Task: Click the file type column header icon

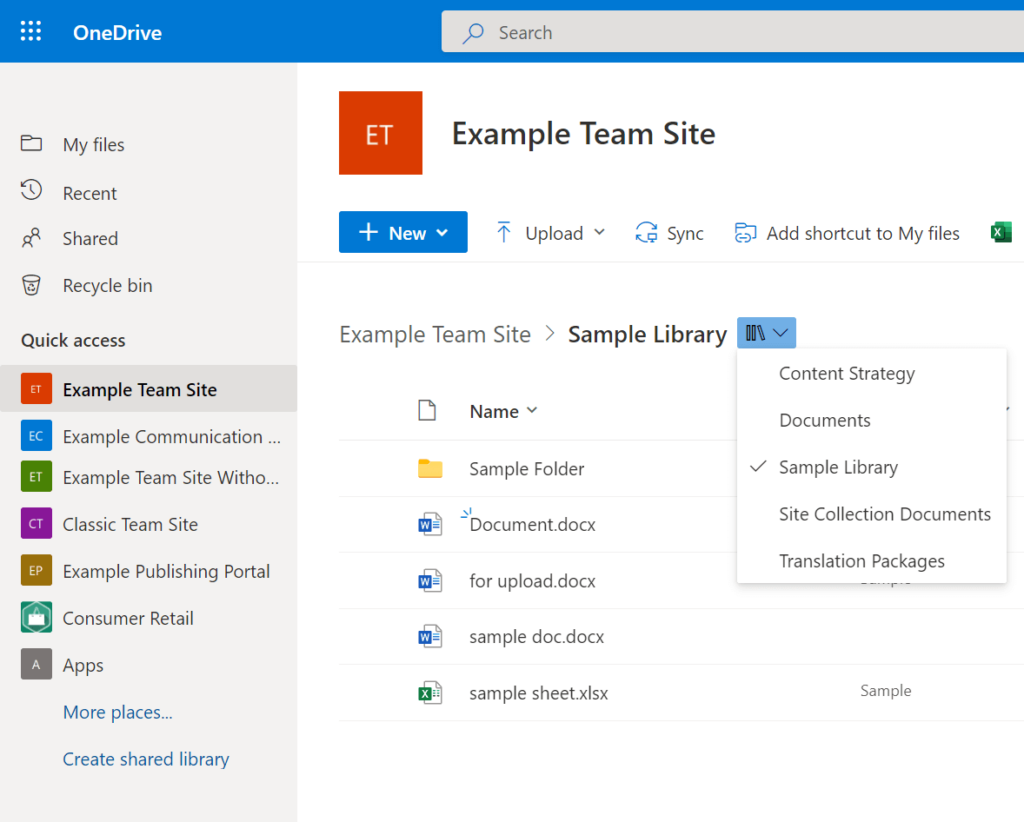Action: click(427, 411)
